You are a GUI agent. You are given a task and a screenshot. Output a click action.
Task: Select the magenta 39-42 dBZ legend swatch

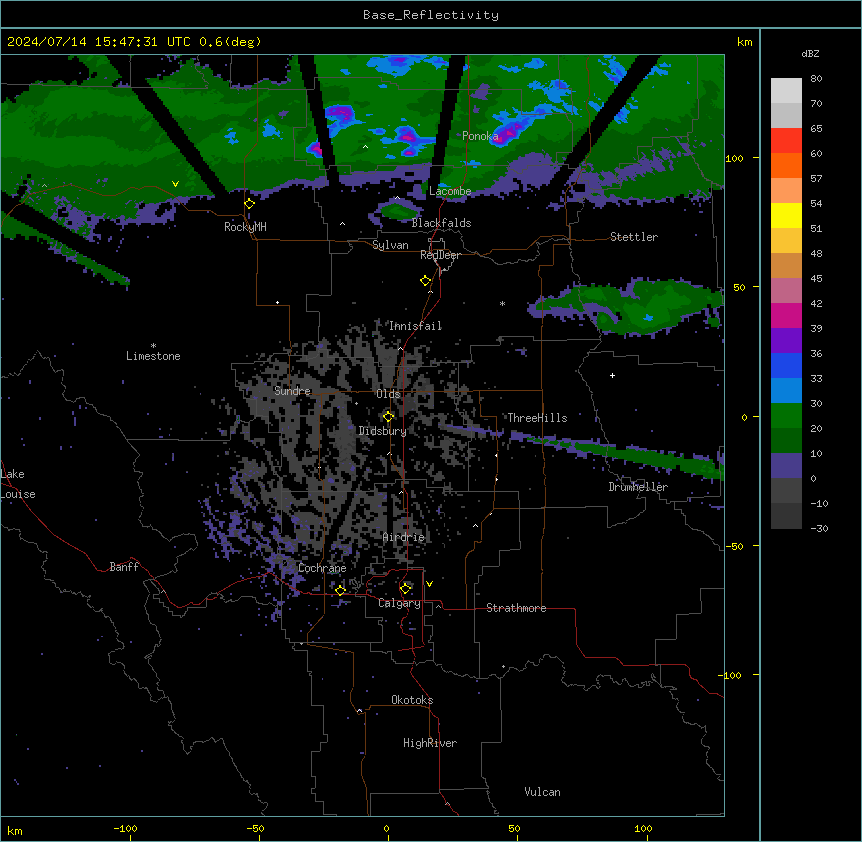pos(786,316)
